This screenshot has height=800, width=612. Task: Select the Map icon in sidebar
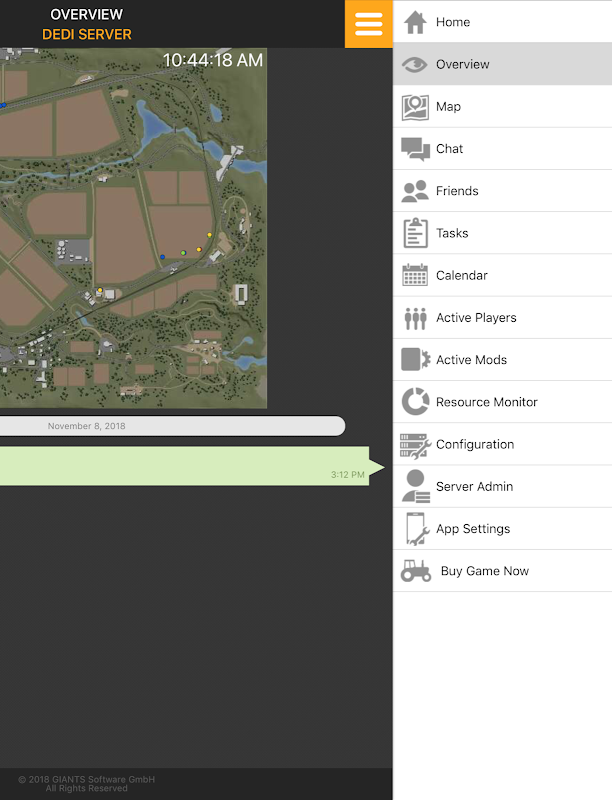click(x=415, y=107)
